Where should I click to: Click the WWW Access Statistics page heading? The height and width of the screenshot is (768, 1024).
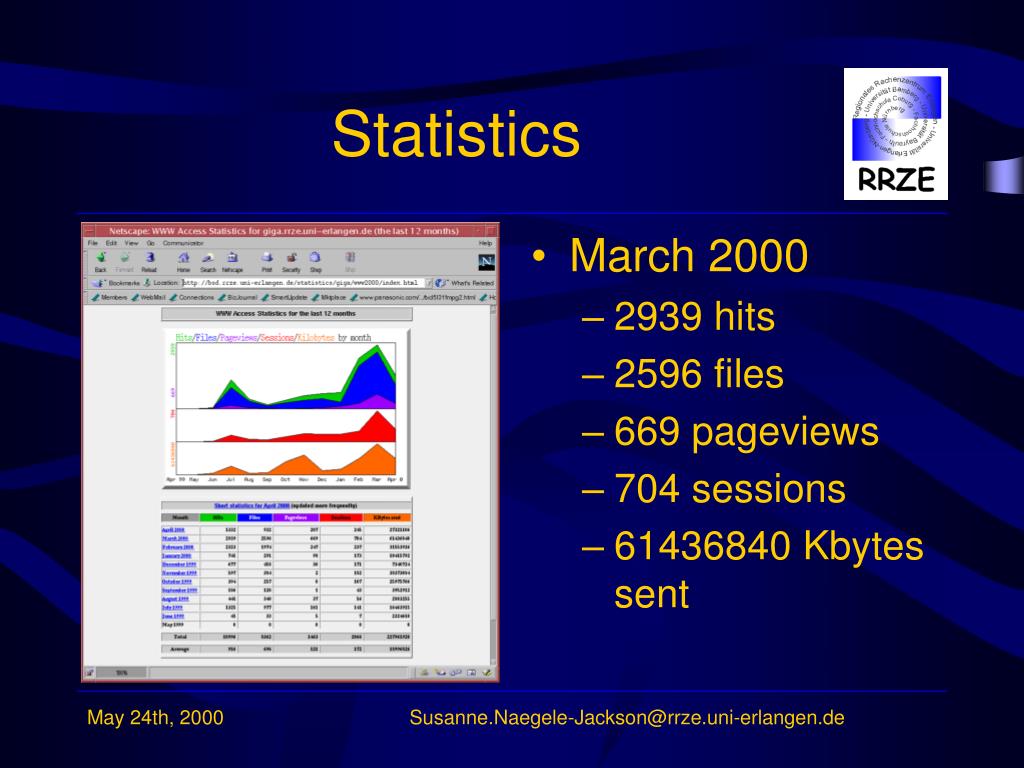[286, 313]
